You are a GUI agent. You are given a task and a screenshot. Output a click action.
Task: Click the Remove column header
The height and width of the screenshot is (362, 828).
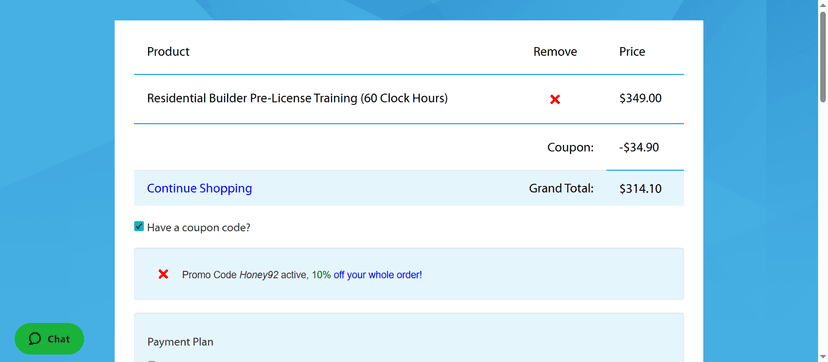point(555,52)
